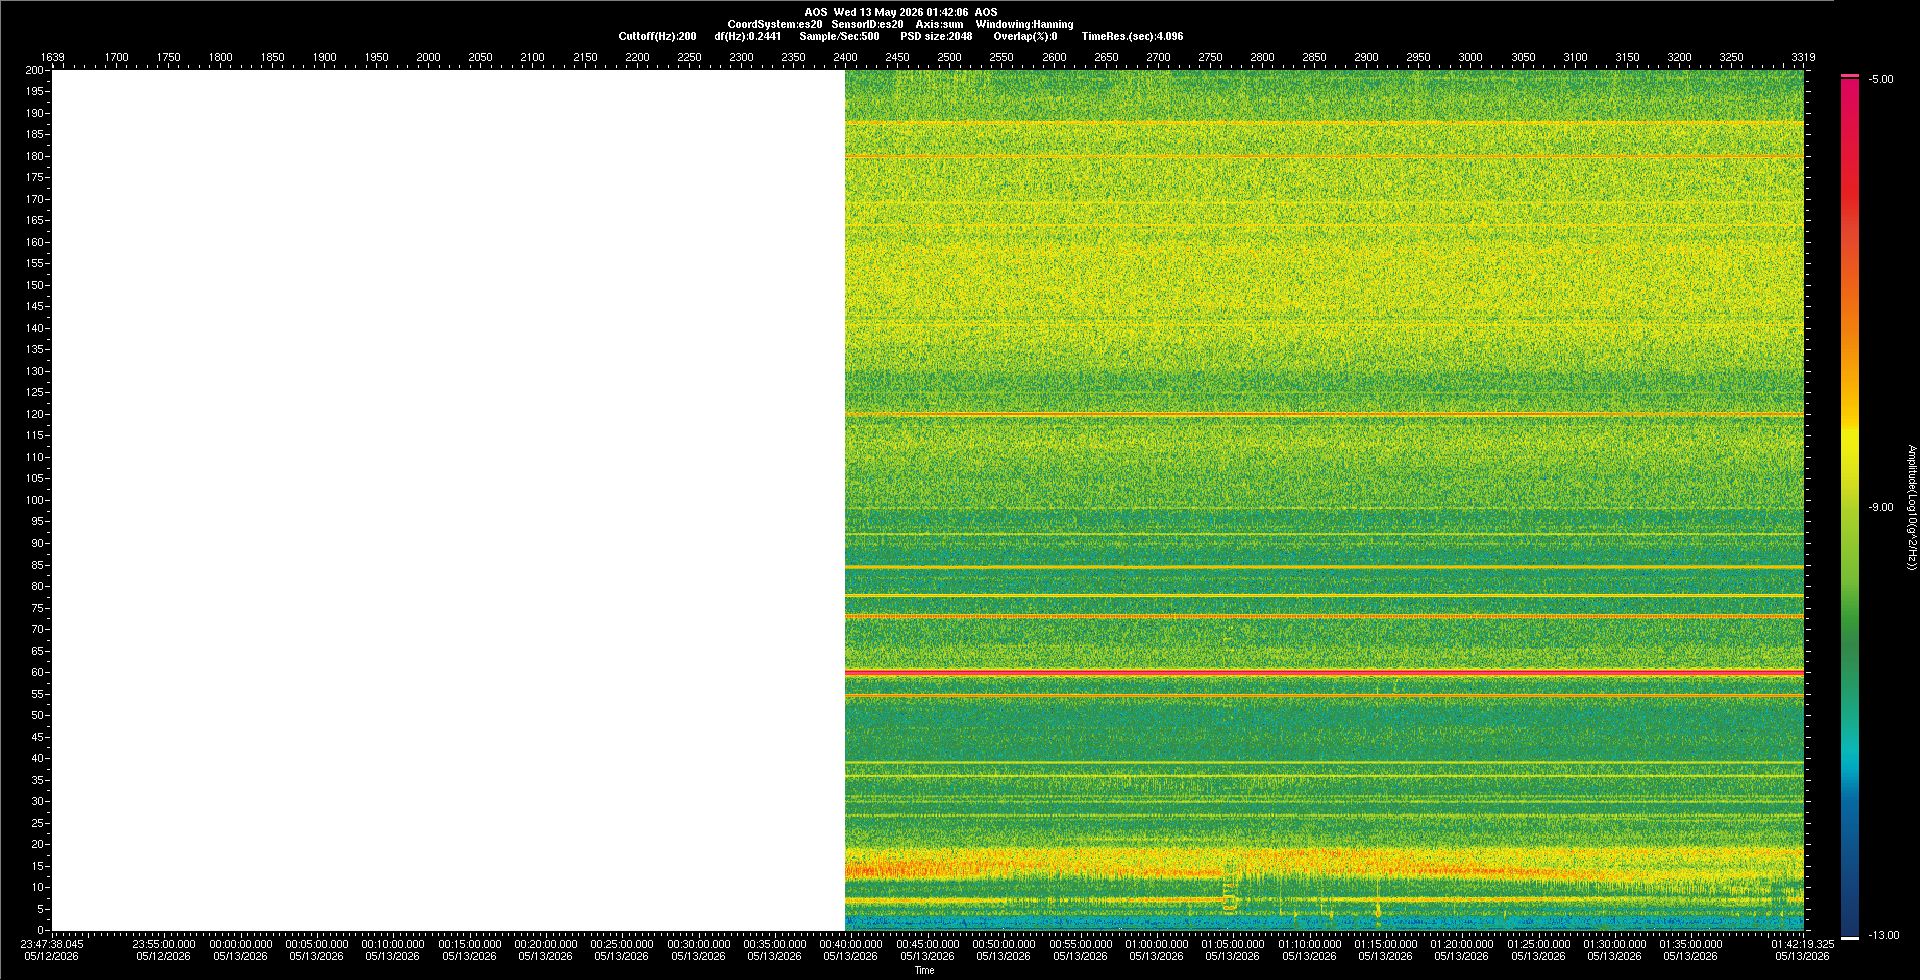The image size is (1920, 980).
Task: Click the blank white no-data region
Action: [x=448, y=500]
